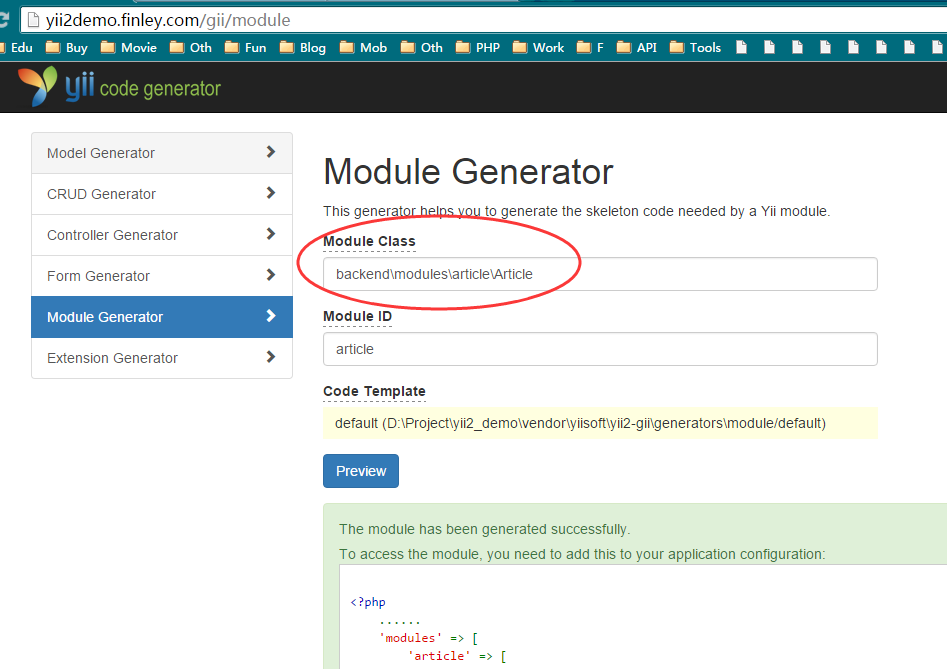Click the chevron beside CRUD Generator
The image size is (947, 669).
point(271,193)
